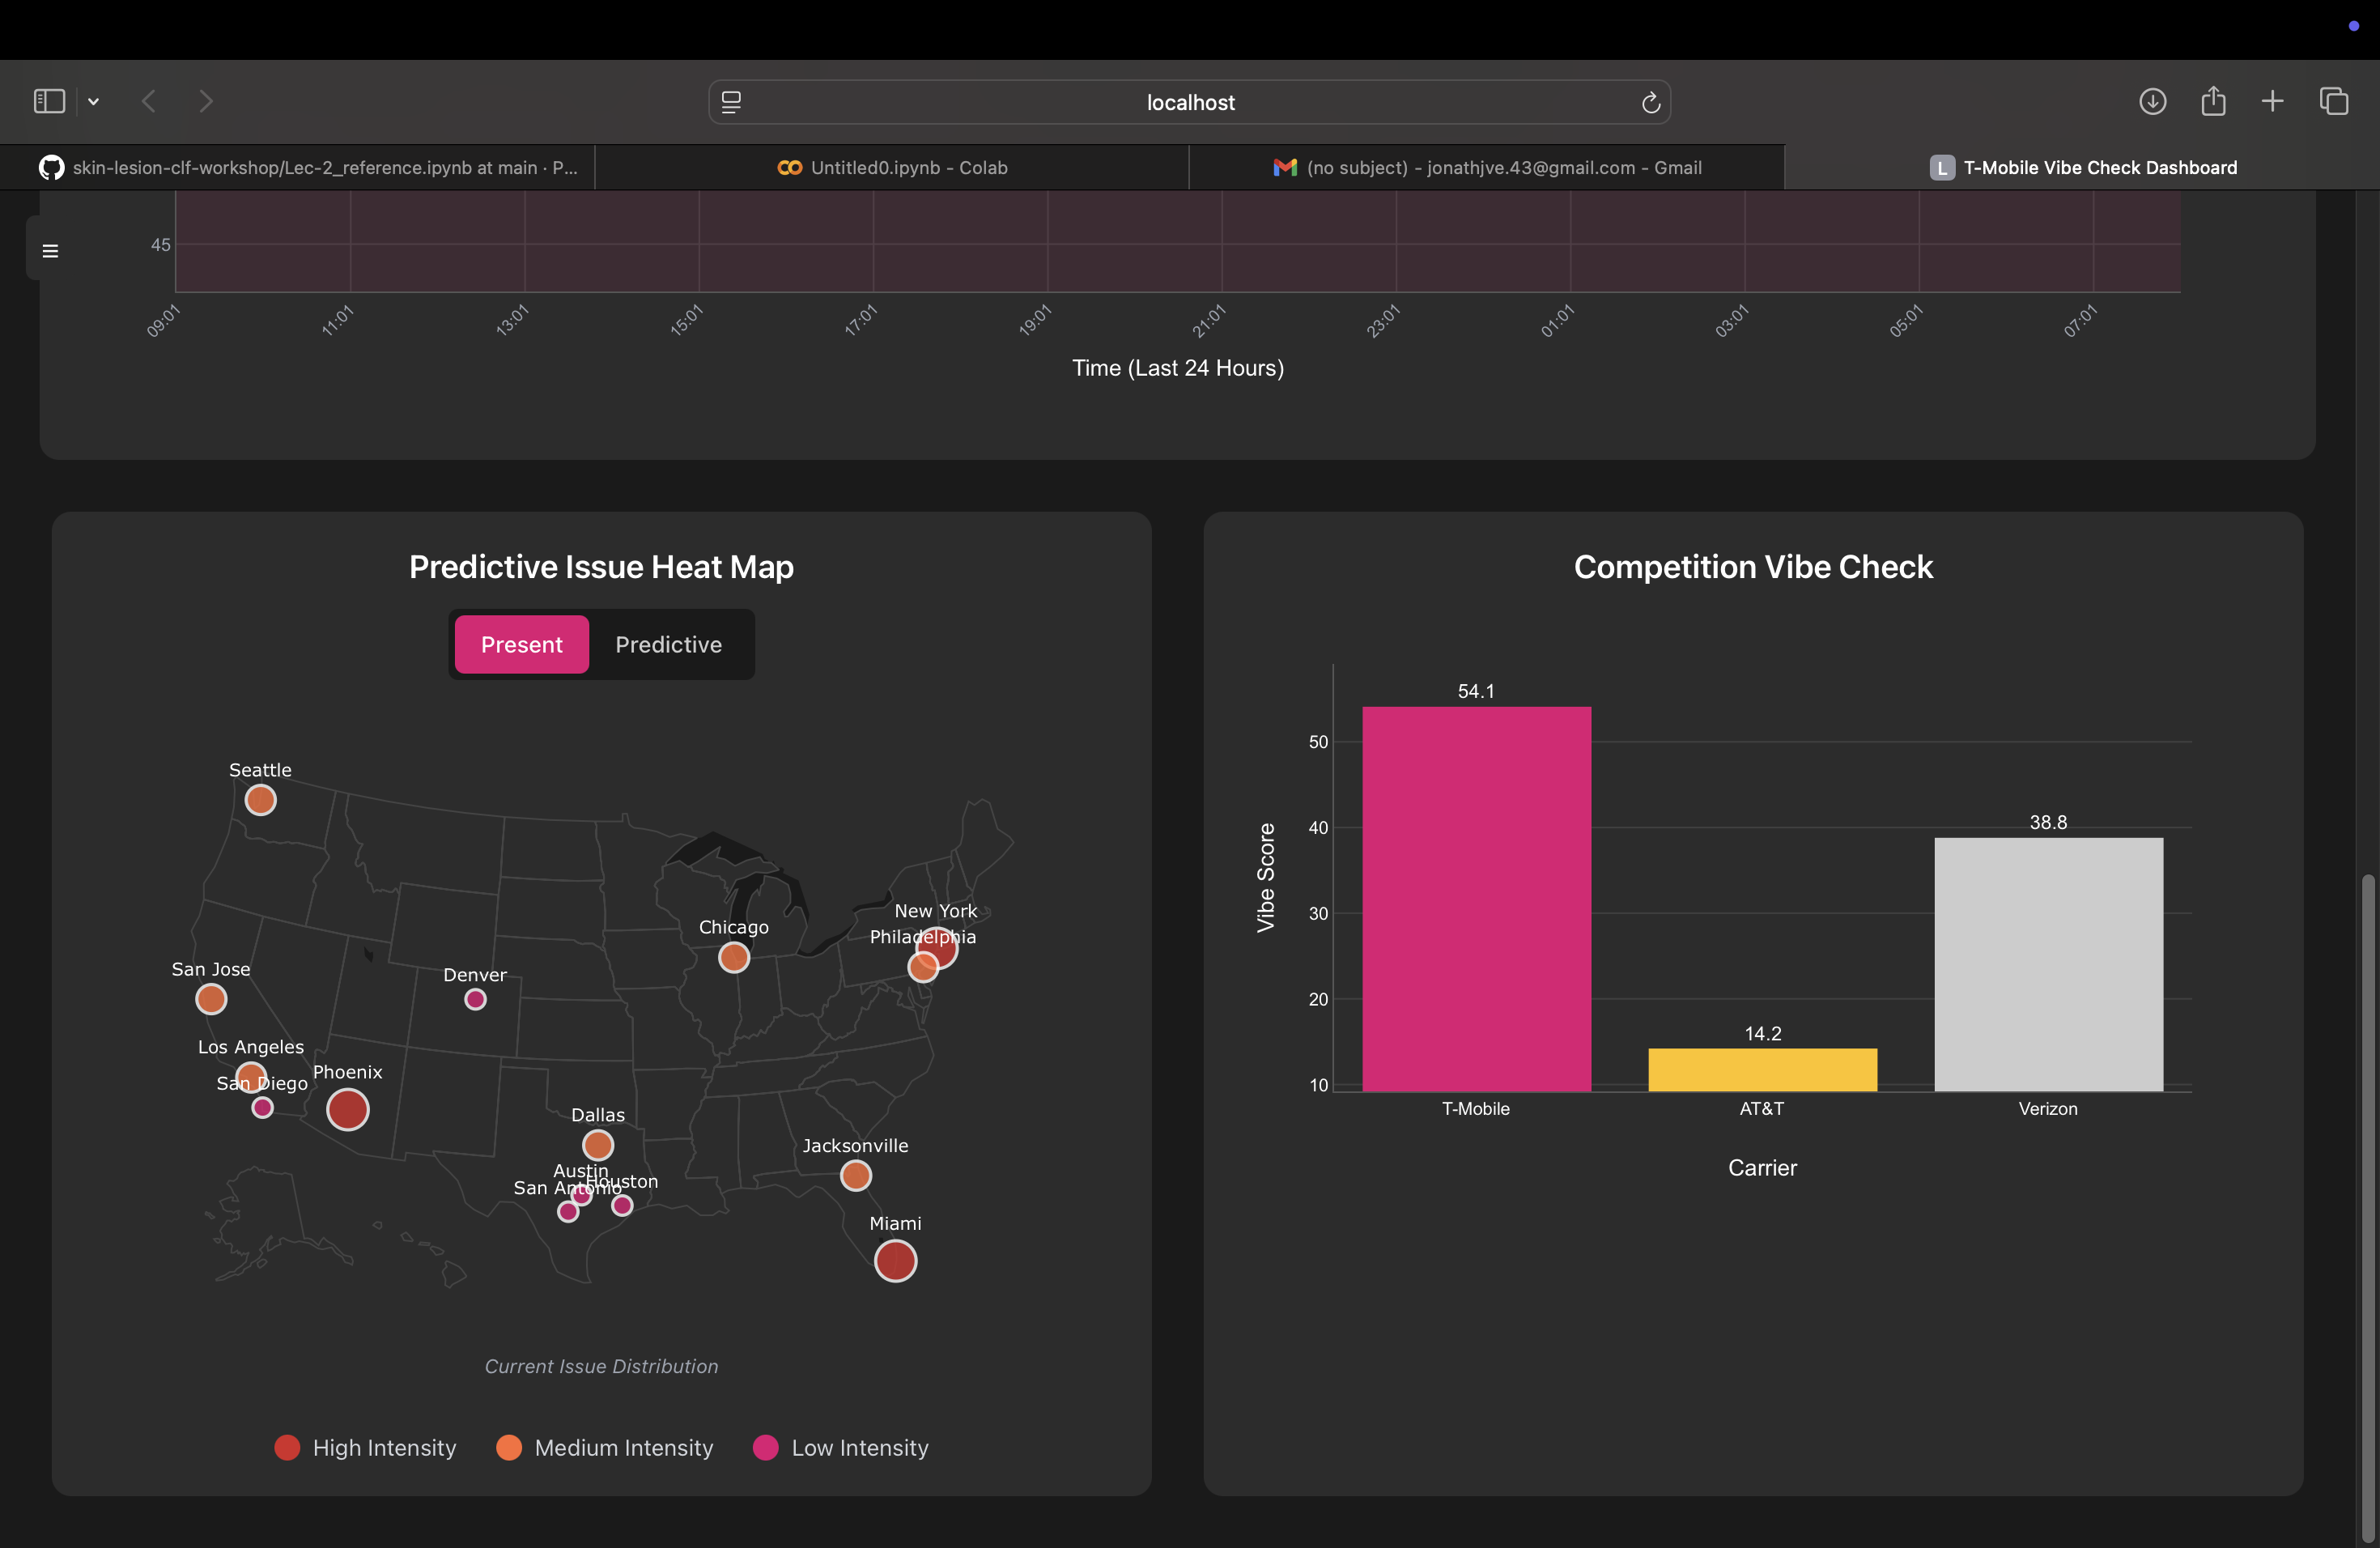This screenshot has width=2380, height=1548.
Task: Click the browser back arrow
Action: click(149, 101)
